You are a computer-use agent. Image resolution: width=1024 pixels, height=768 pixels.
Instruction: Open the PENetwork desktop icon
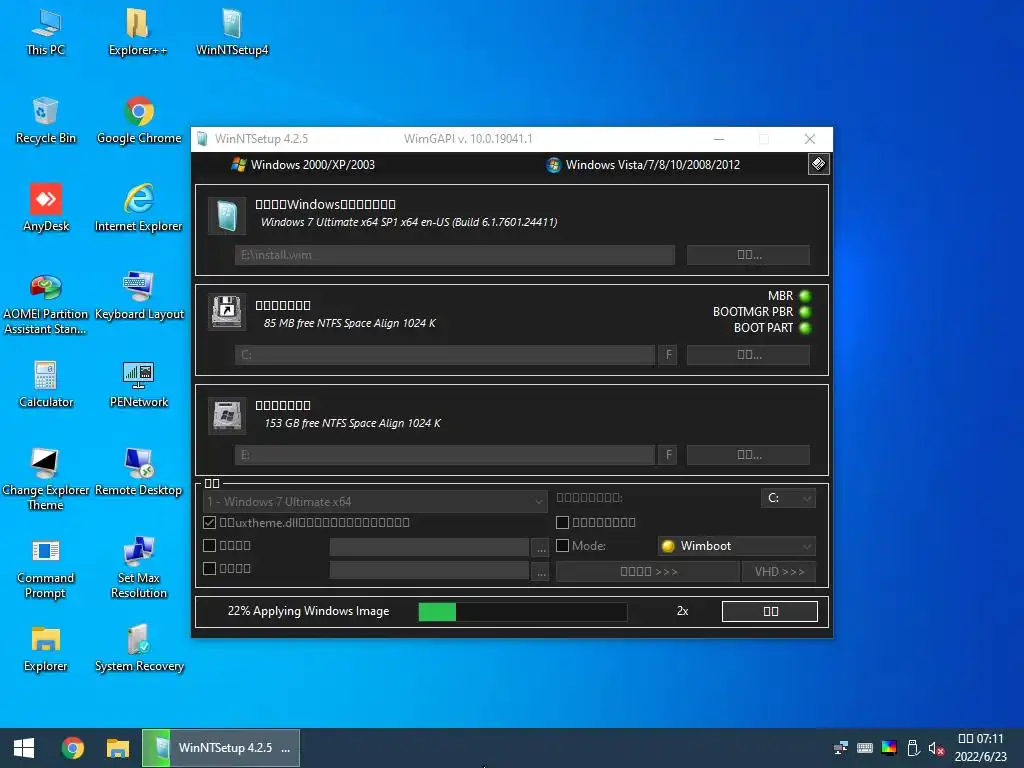(138, 385)
